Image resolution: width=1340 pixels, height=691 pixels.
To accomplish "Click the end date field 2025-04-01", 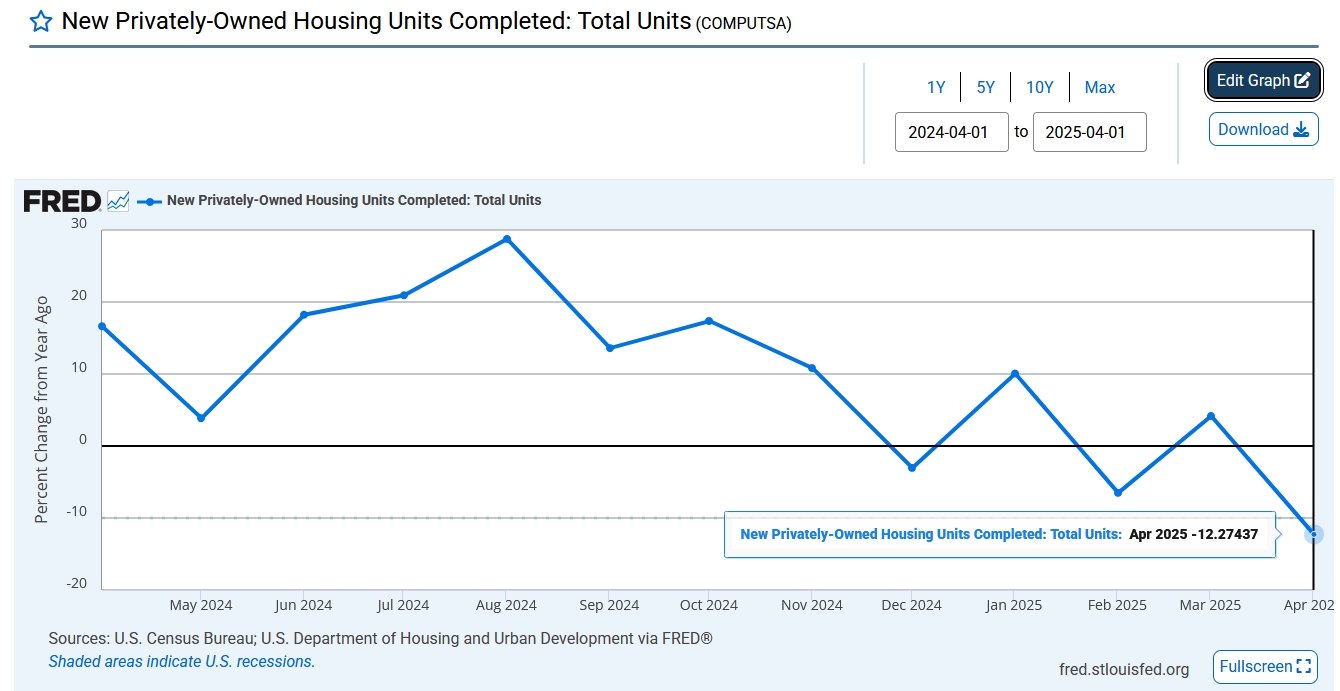I will click(x=1089, y=132).
